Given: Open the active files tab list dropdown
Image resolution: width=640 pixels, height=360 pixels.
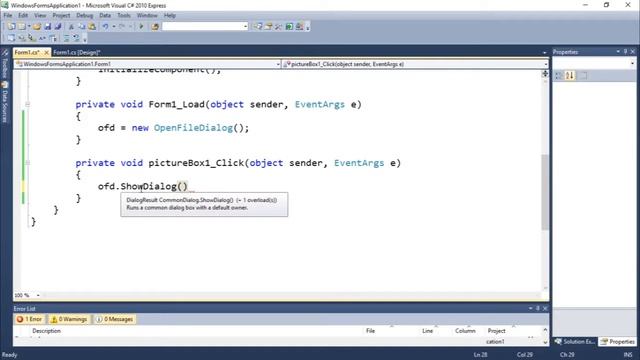Looking at the screenshot, I should pyautogui.click(x=544, y=52).
